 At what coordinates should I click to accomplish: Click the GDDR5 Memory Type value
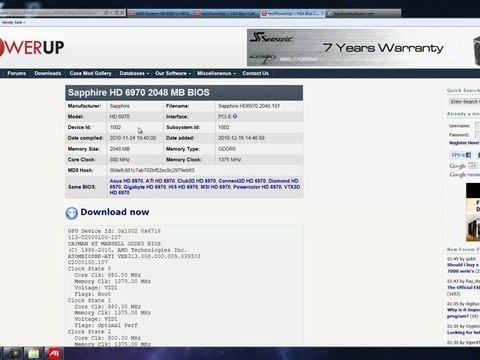(x=227, y=149)
